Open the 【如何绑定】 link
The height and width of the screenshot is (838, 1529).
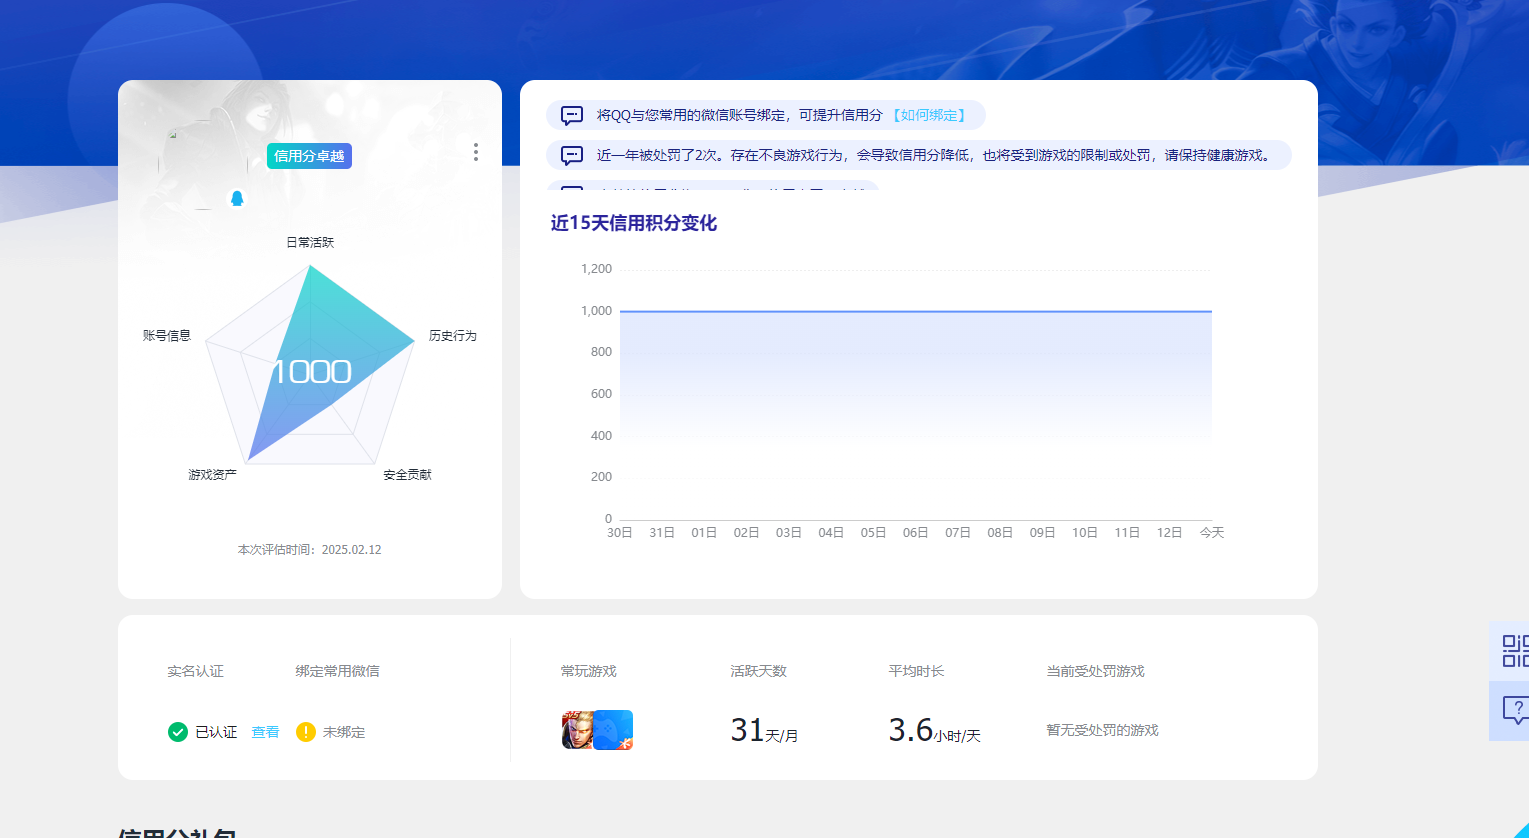pos(929,115)
